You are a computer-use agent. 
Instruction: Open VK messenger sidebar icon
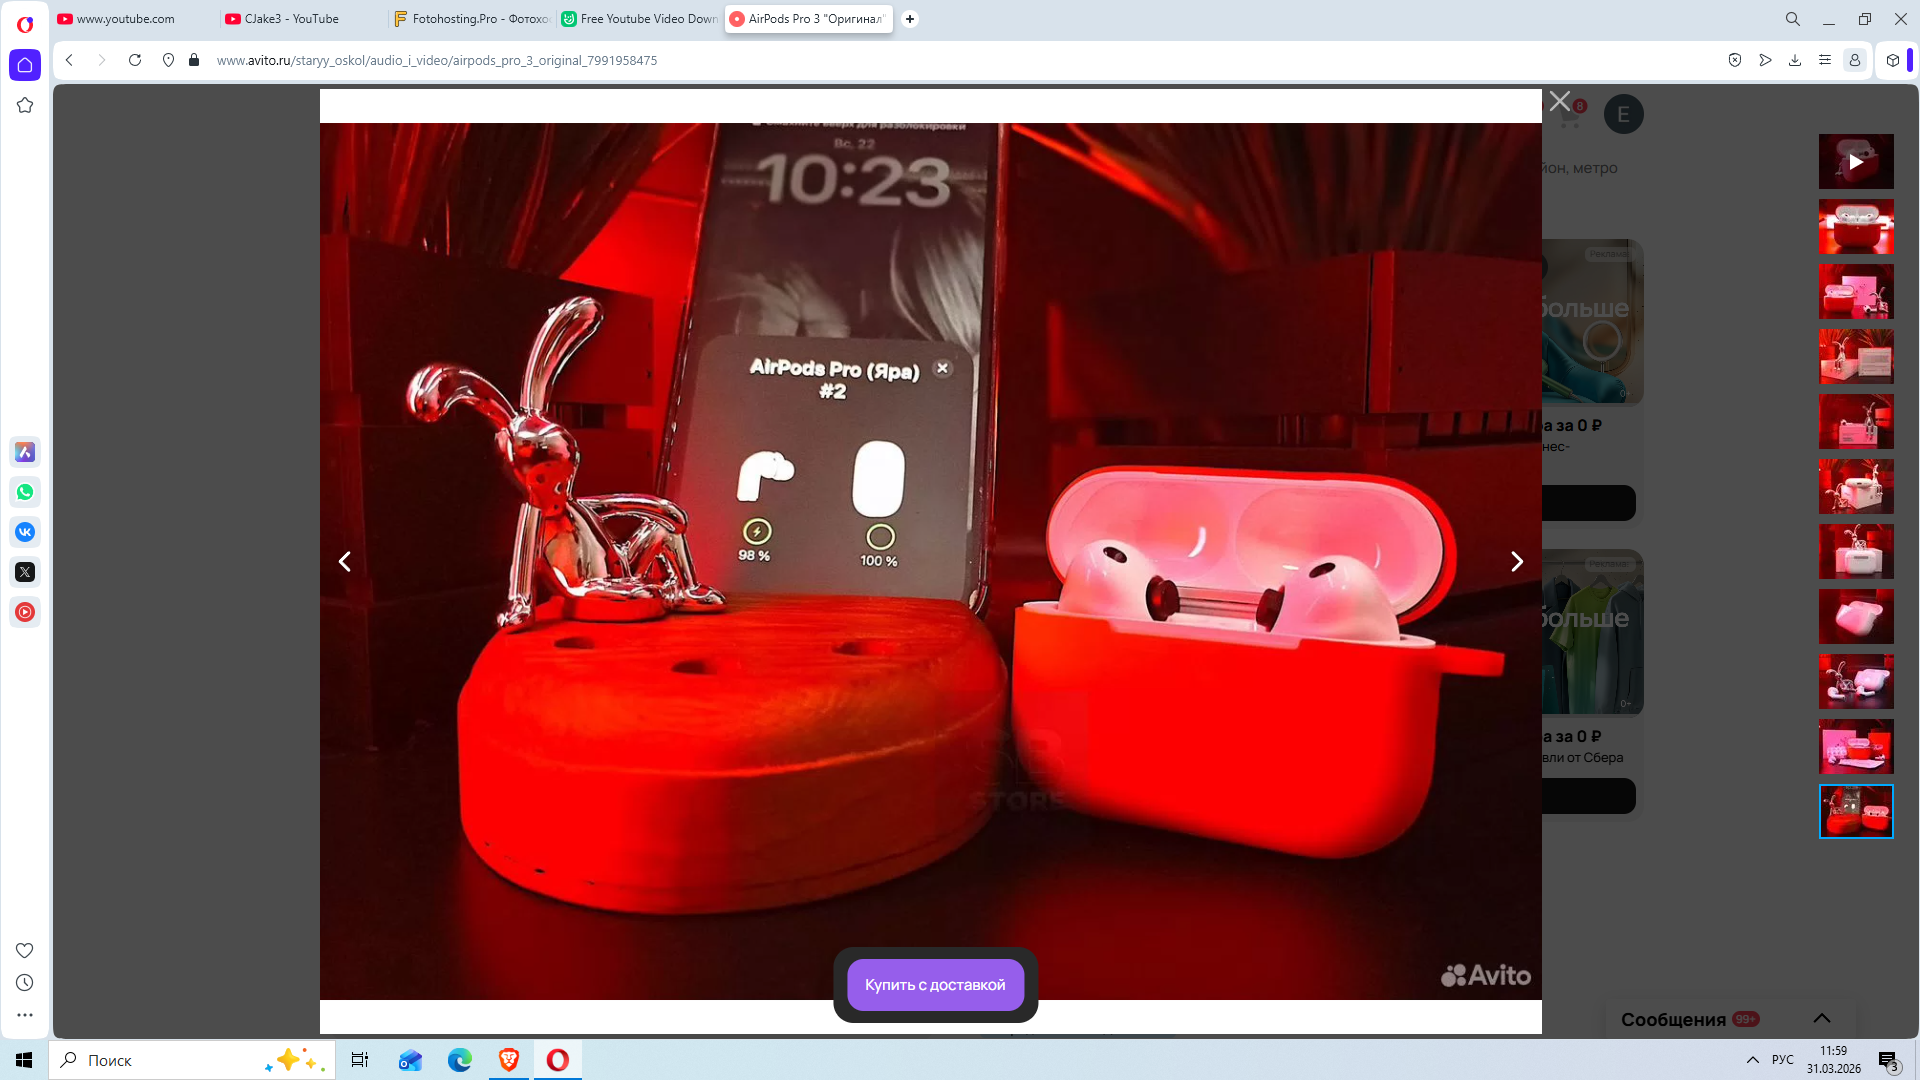[x=25, y=532]
